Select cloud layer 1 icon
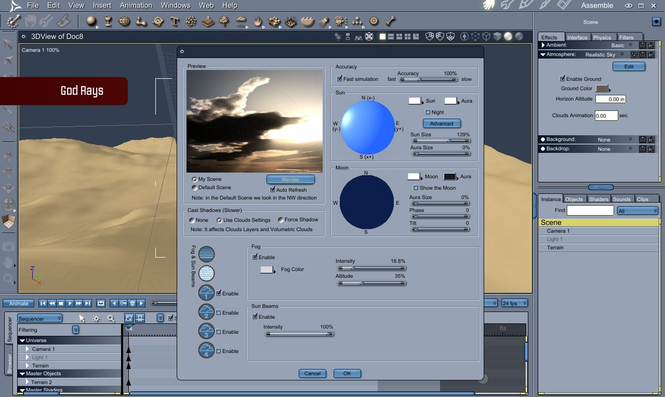The width and height of the screenshot is (665, 397). (207, 293)
